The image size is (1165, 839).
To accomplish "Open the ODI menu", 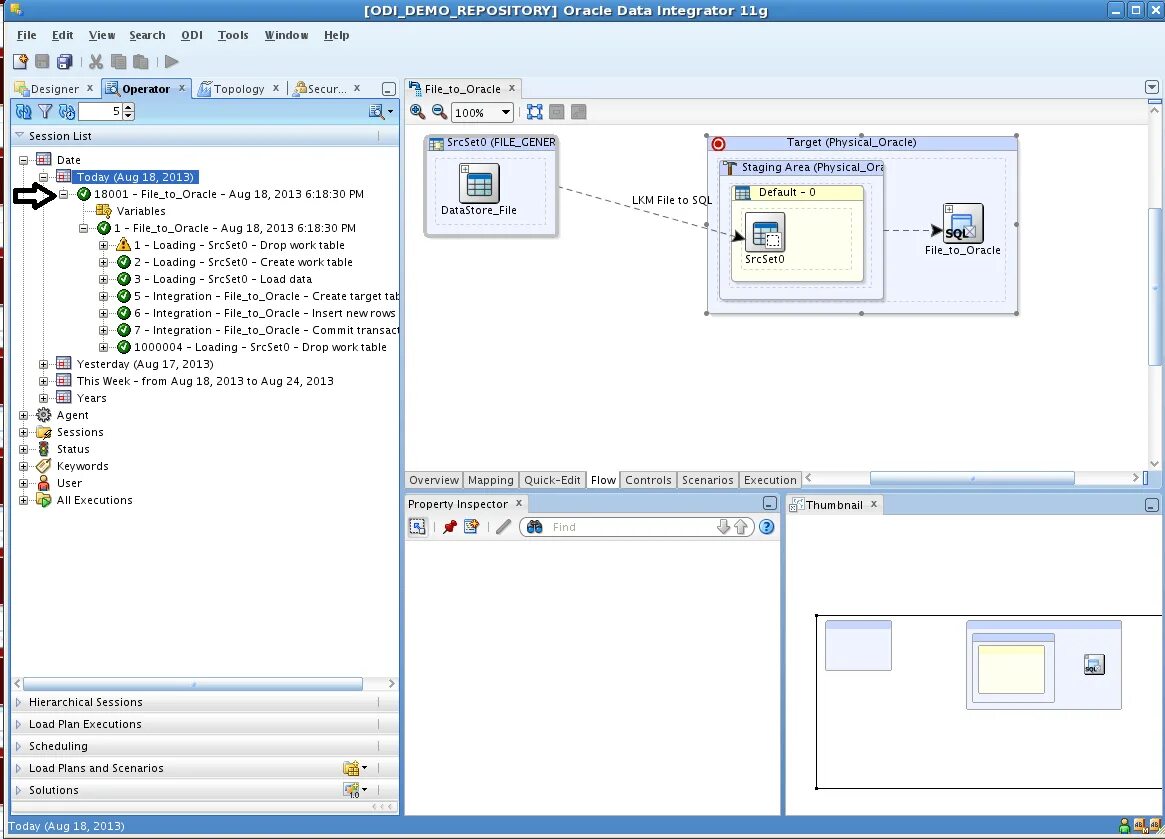I will click(192, 35).
